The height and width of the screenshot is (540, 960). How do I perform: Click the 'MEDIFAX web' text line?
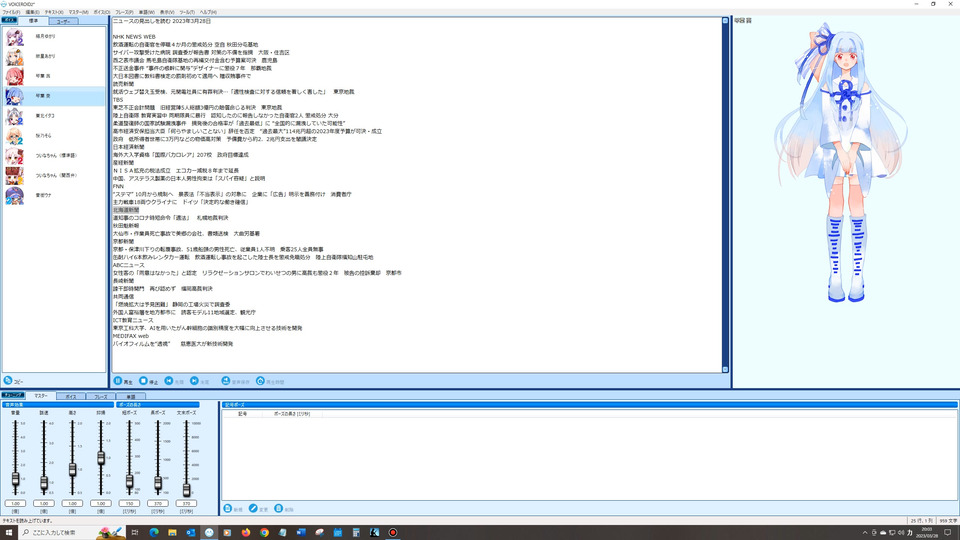pyautogui.click(x=130, y=336)
